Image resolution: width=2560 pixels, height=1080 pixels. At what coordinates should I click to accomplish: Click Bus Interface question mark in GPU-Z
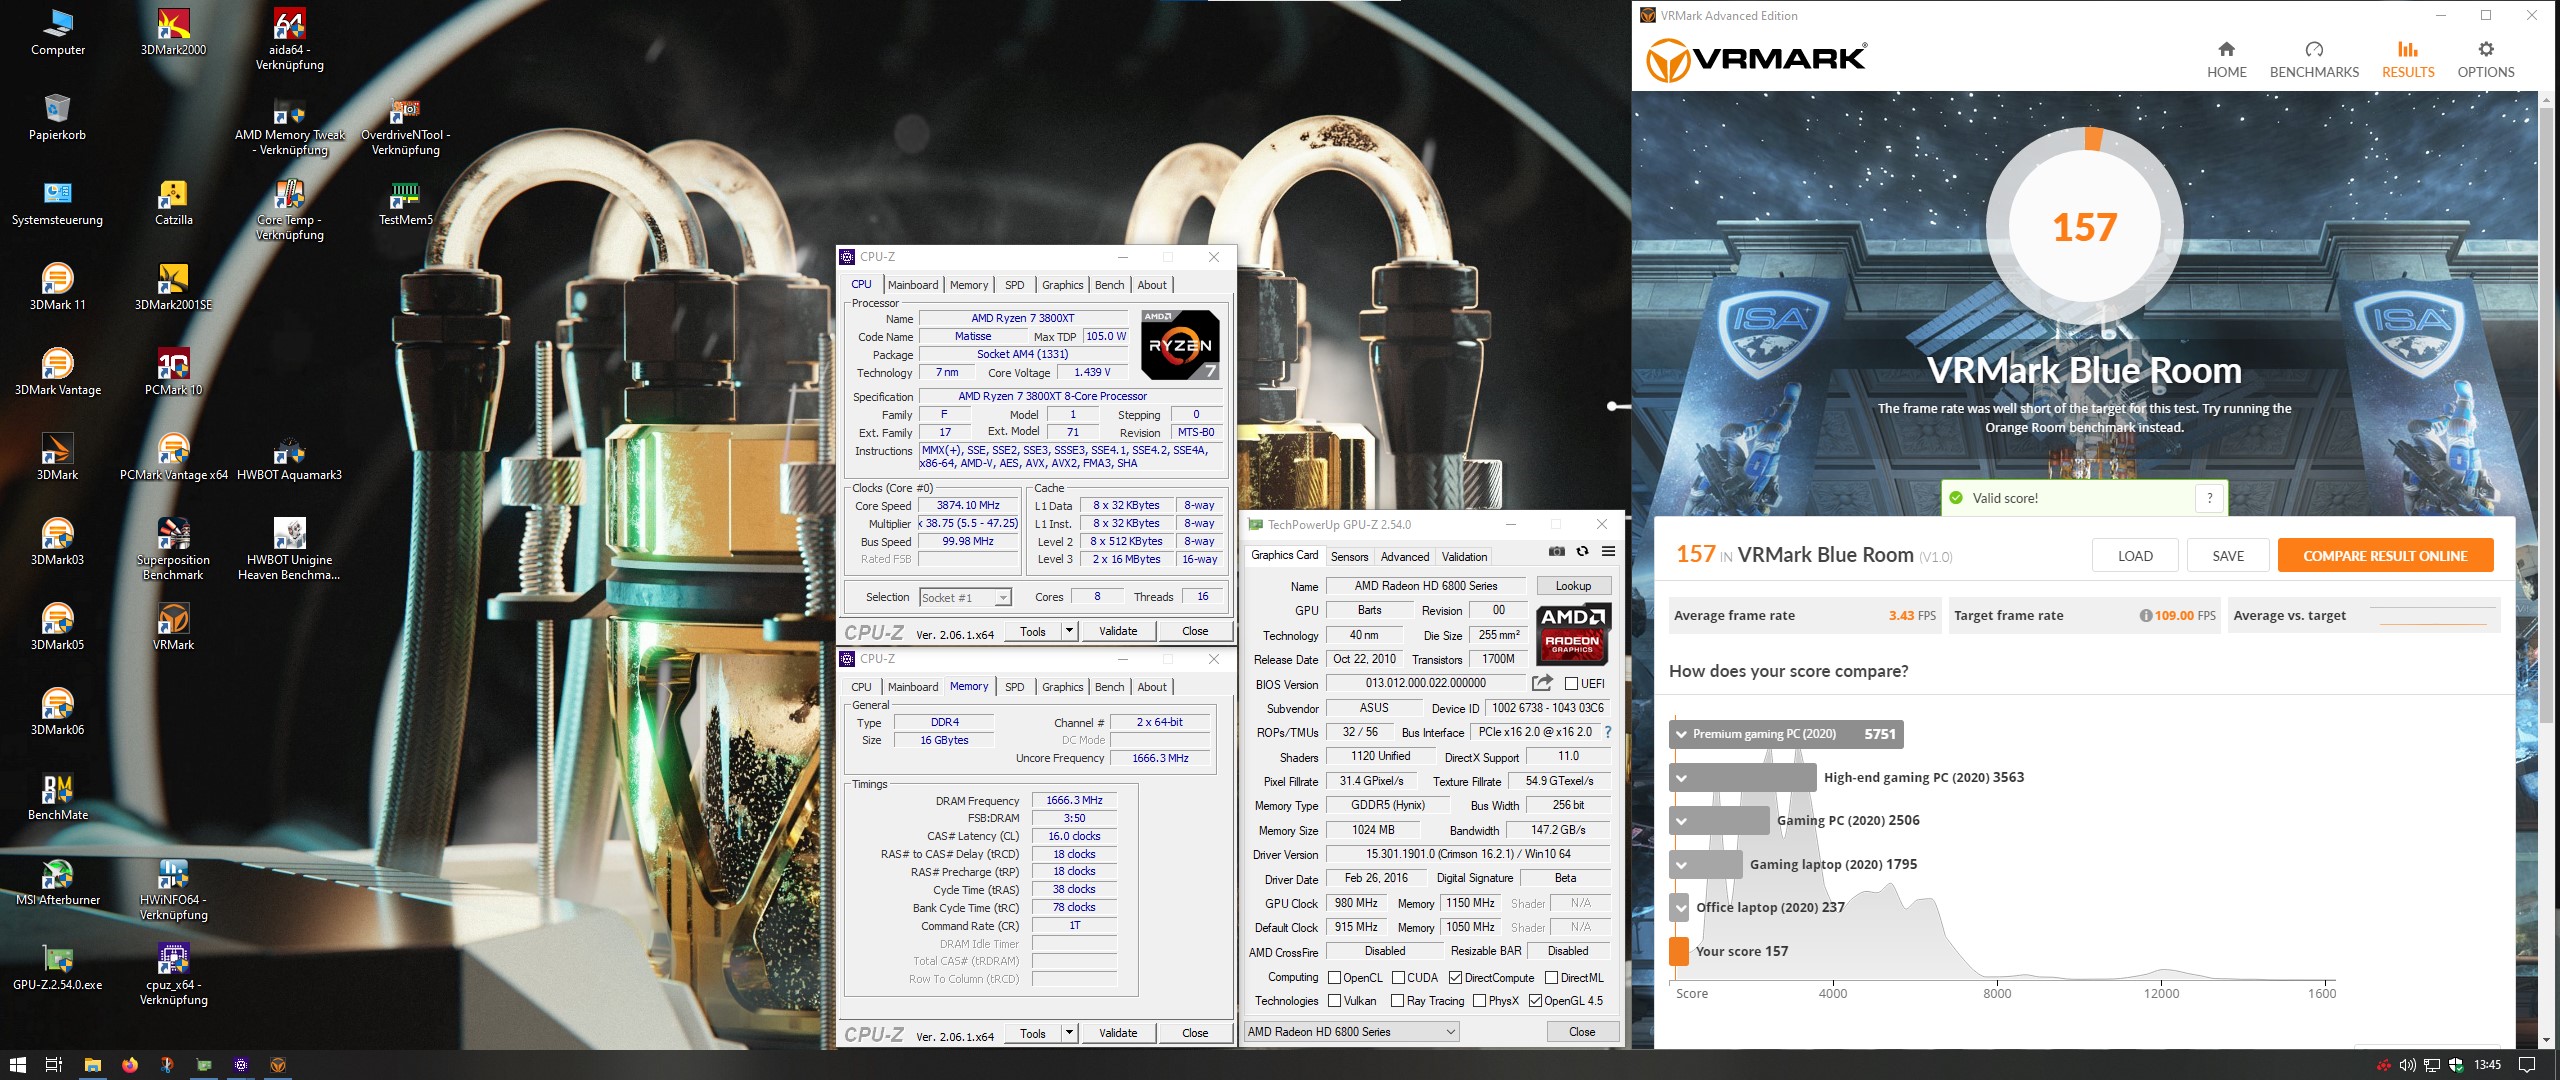coord(1608,732)
